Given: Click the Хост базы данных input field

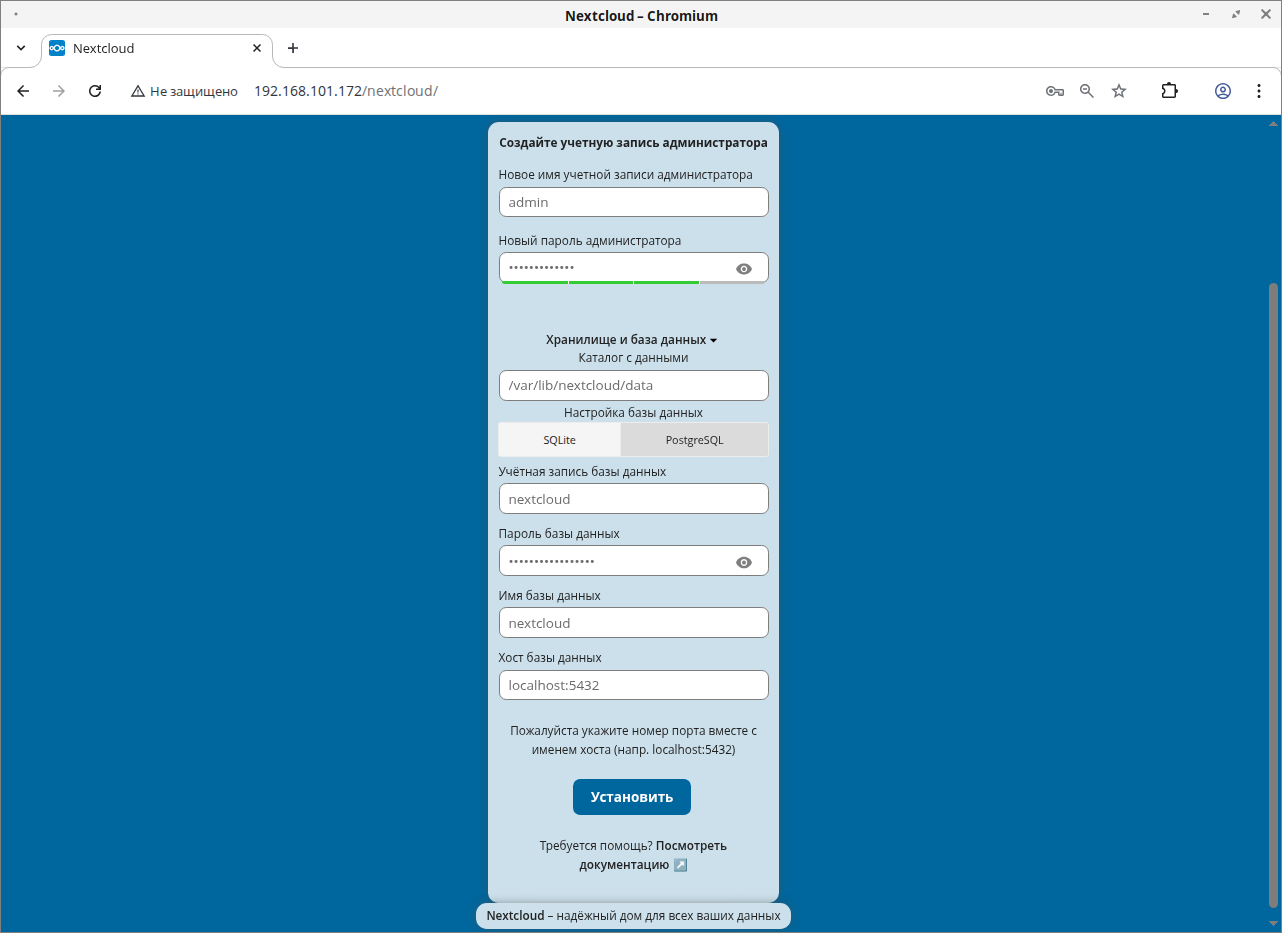Looking at the screenshot, I should (633, 685).
